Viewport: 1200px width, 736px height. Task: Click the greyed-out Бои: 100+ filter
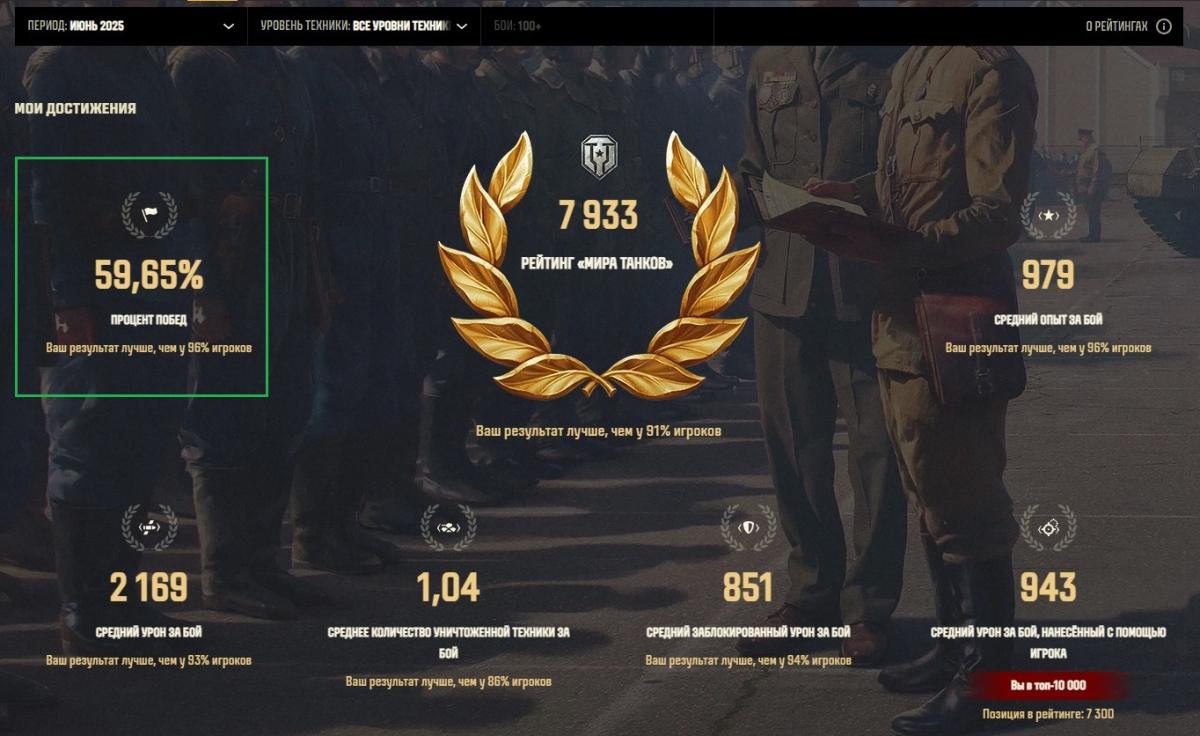pos(517,26)
